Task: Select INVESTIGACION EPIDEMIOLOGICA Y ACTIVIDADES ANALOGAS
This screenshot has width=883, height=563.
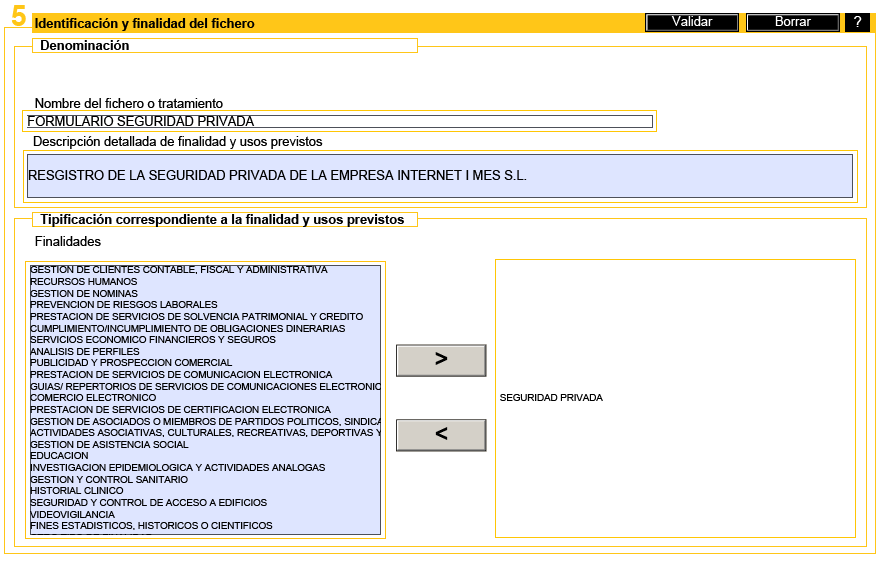Action: tap(177, 467)
